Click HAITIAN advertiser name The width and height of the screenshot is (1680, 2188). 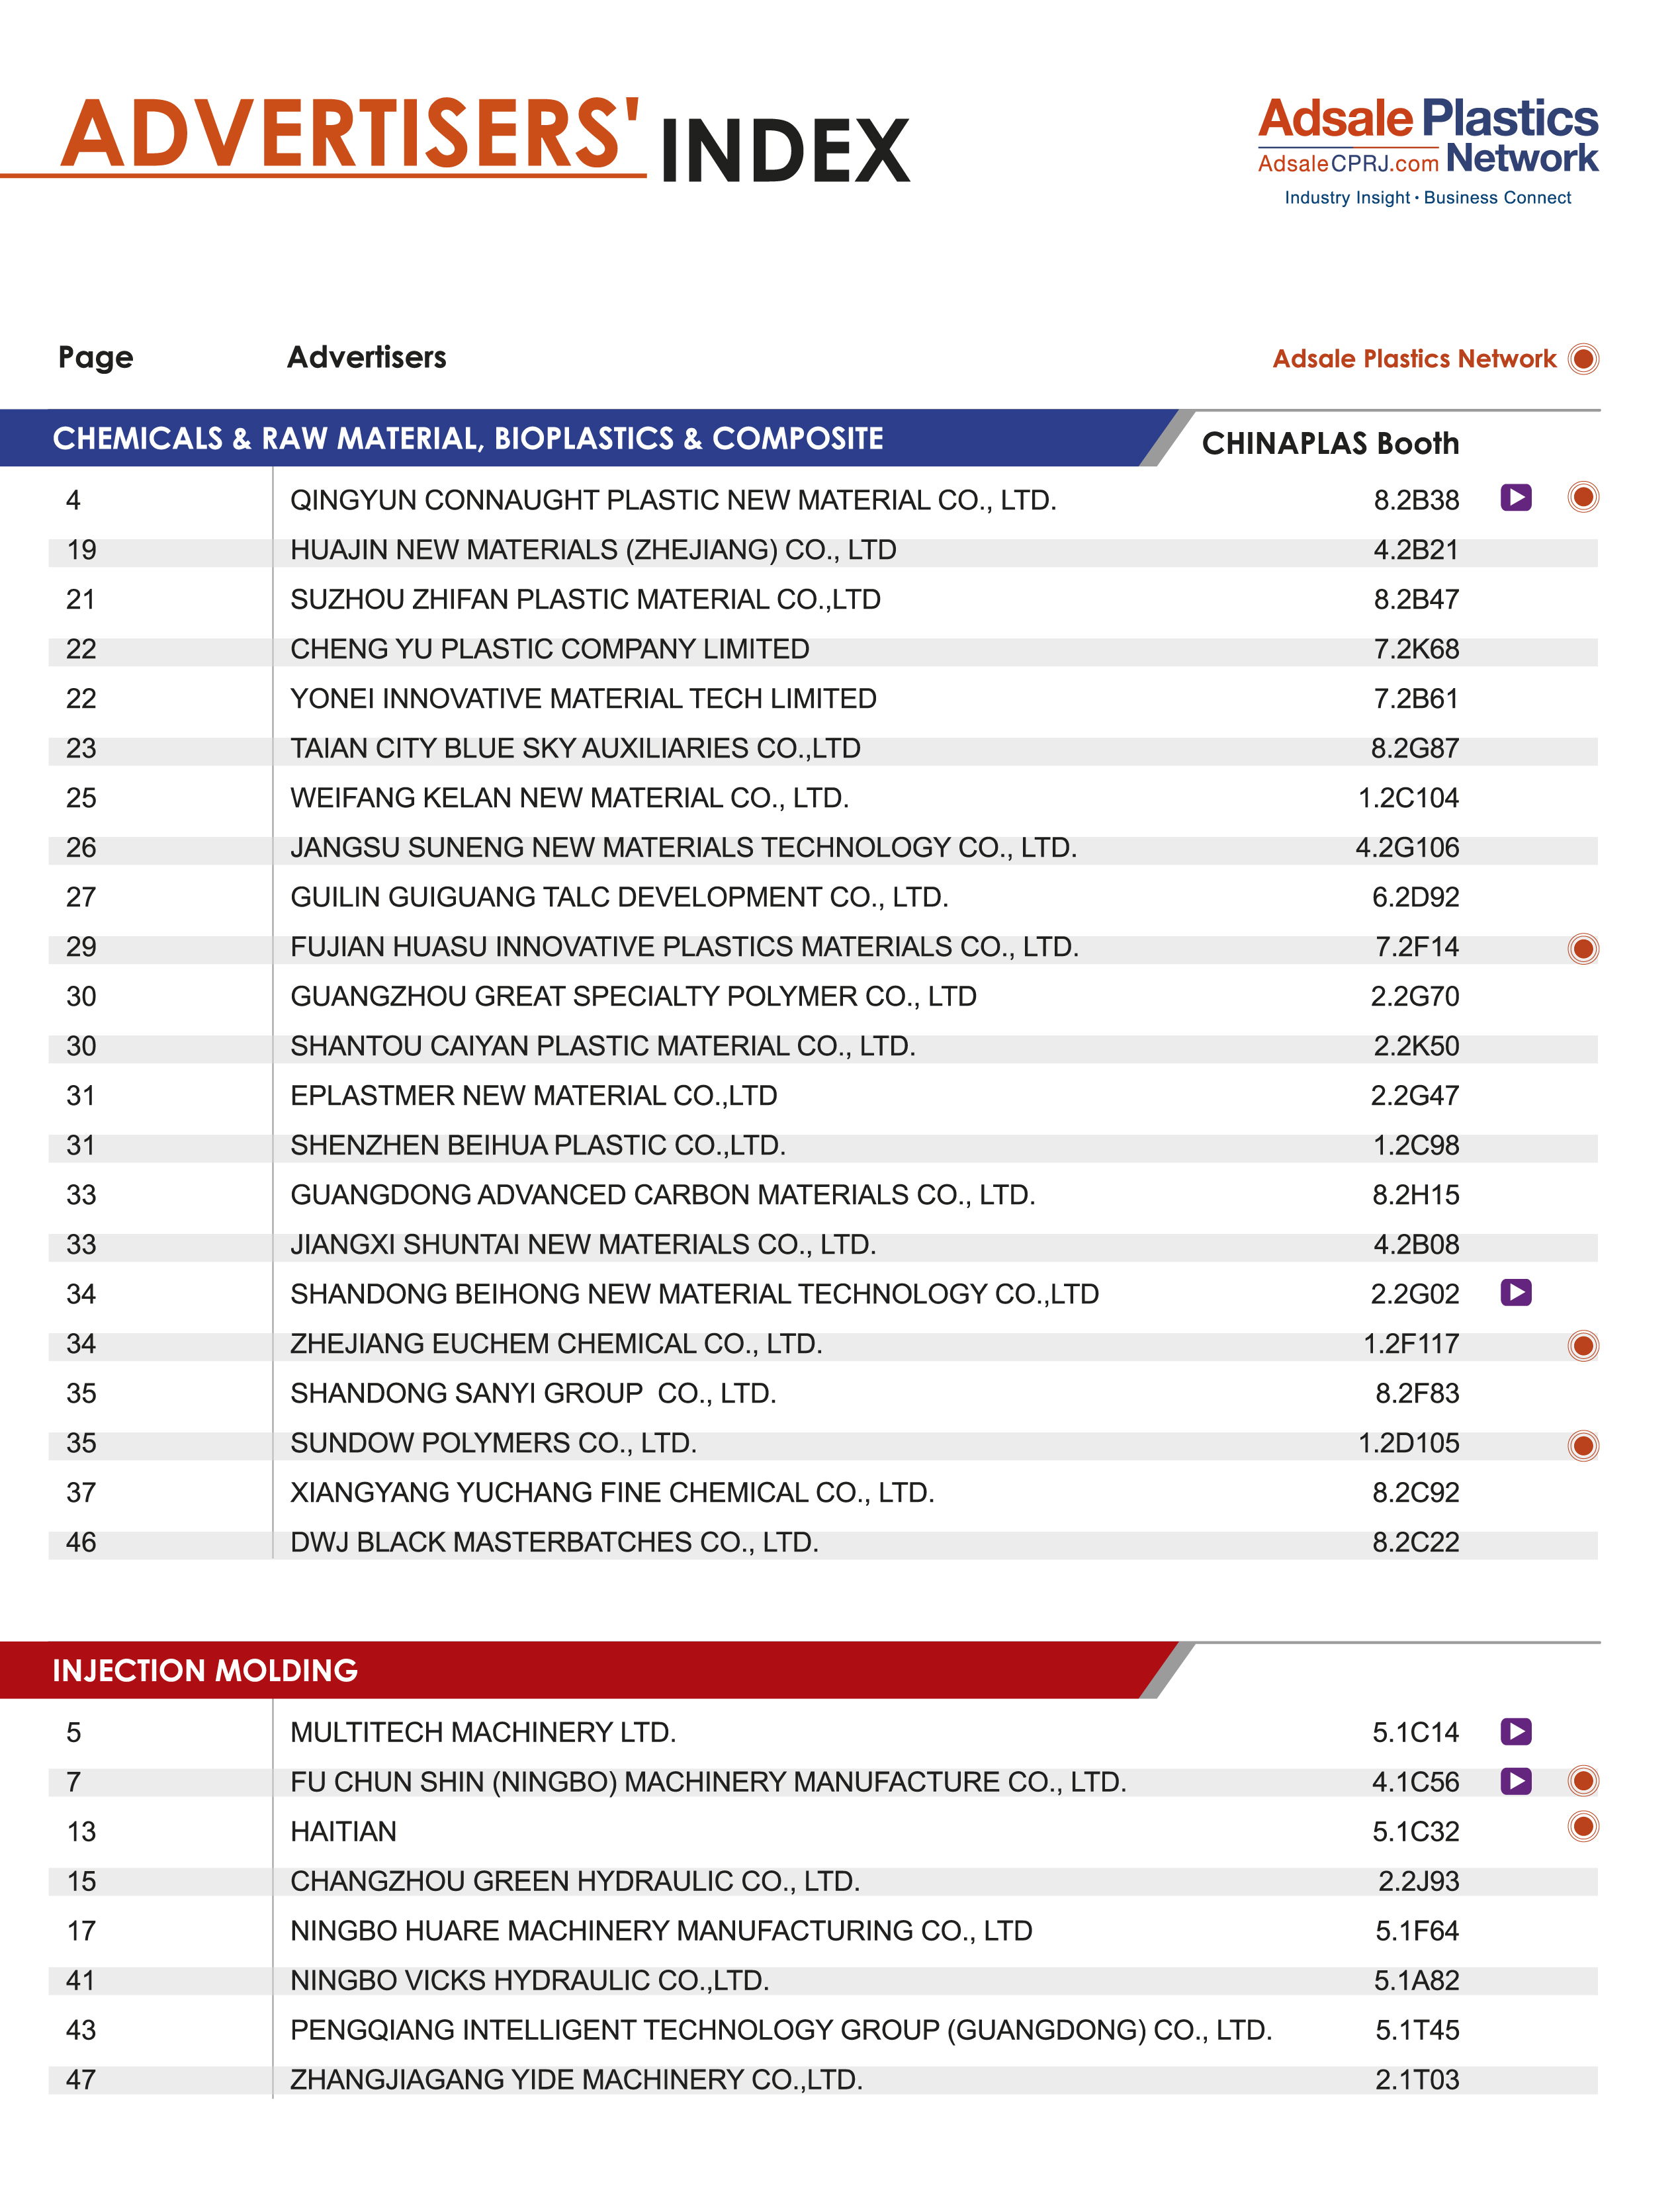point(343,1831)
